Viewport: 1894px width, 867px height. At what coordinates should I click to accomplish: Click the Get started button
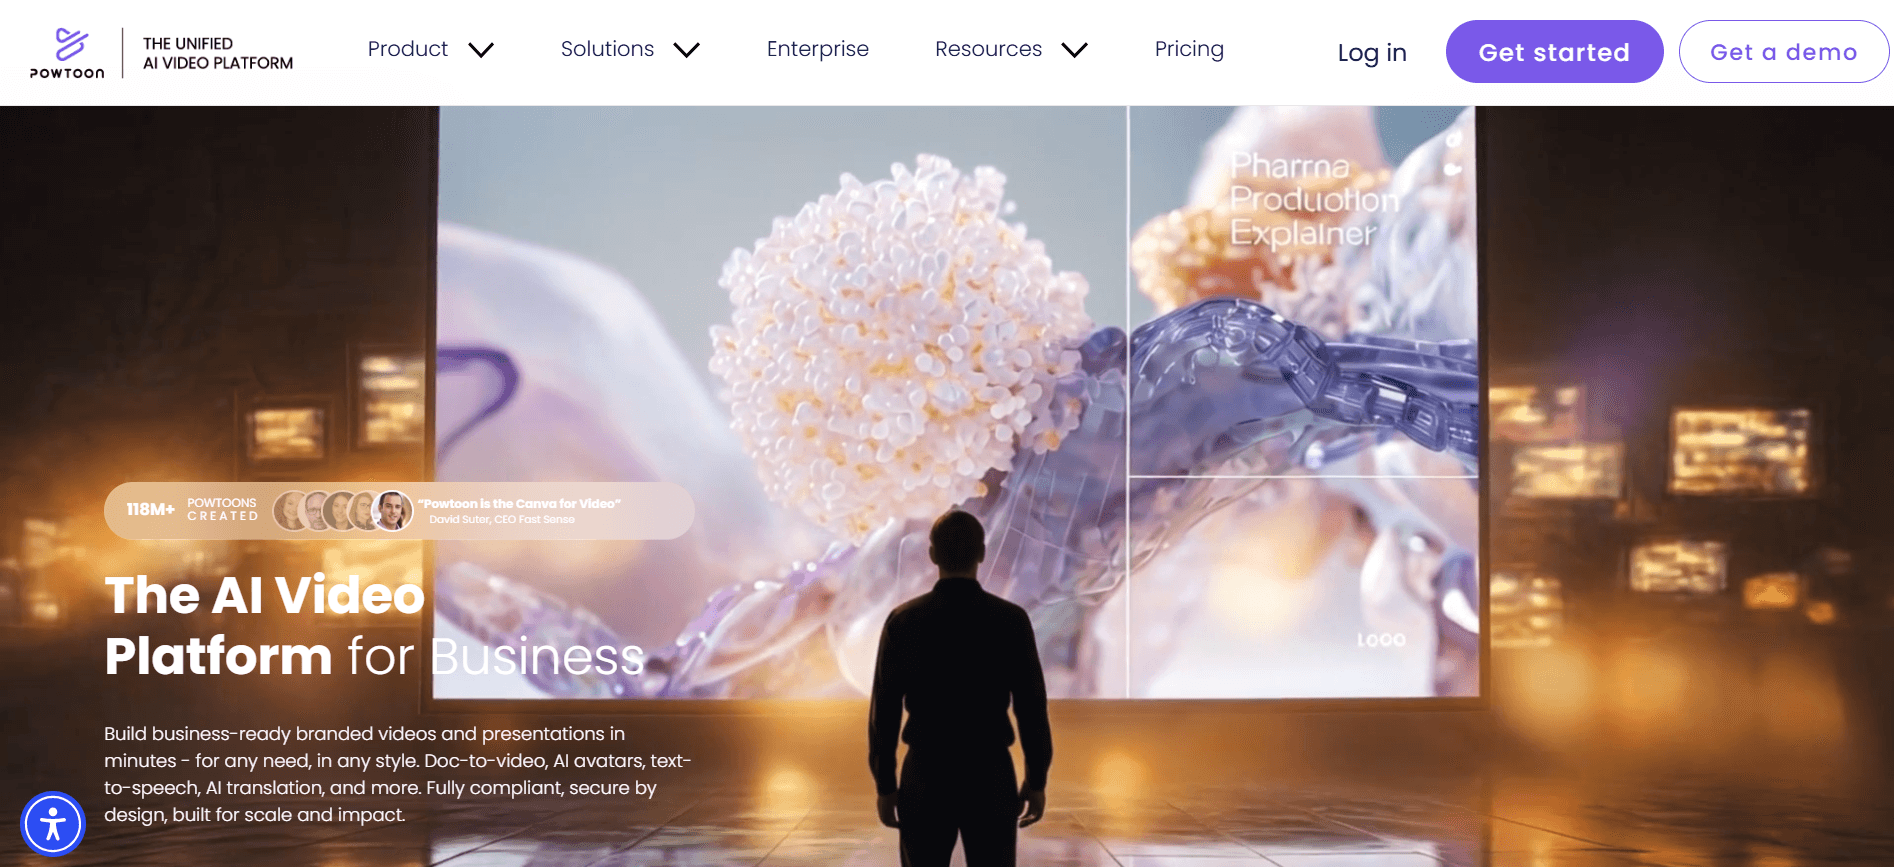[x=1554, y=52]
